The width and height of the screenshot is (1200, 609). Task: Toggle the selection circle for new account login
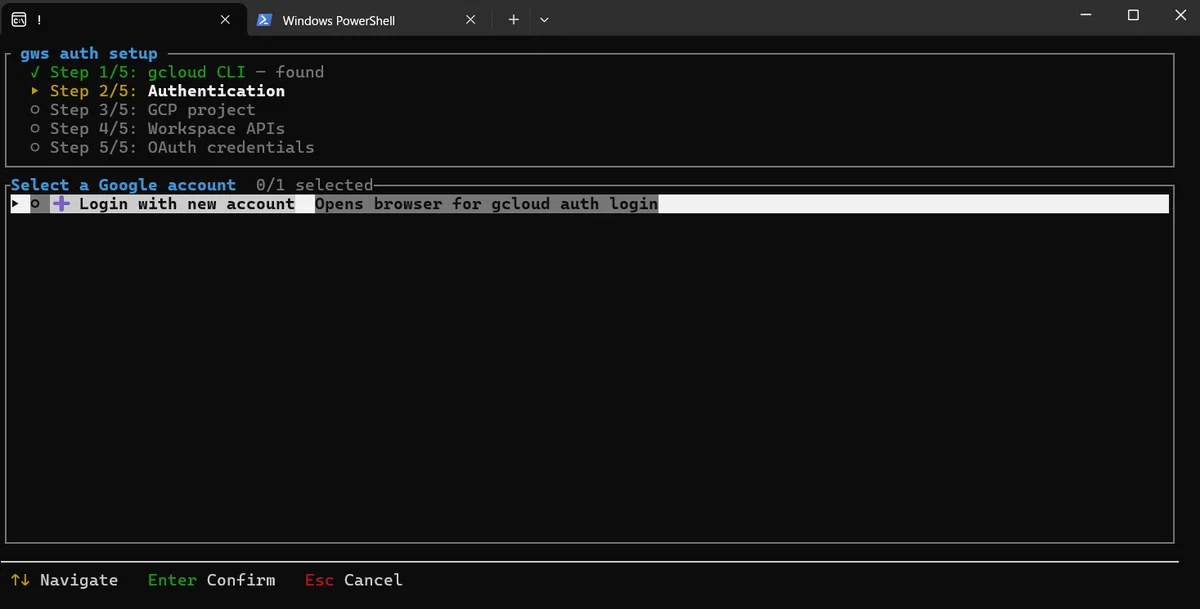tap(35, 204)
